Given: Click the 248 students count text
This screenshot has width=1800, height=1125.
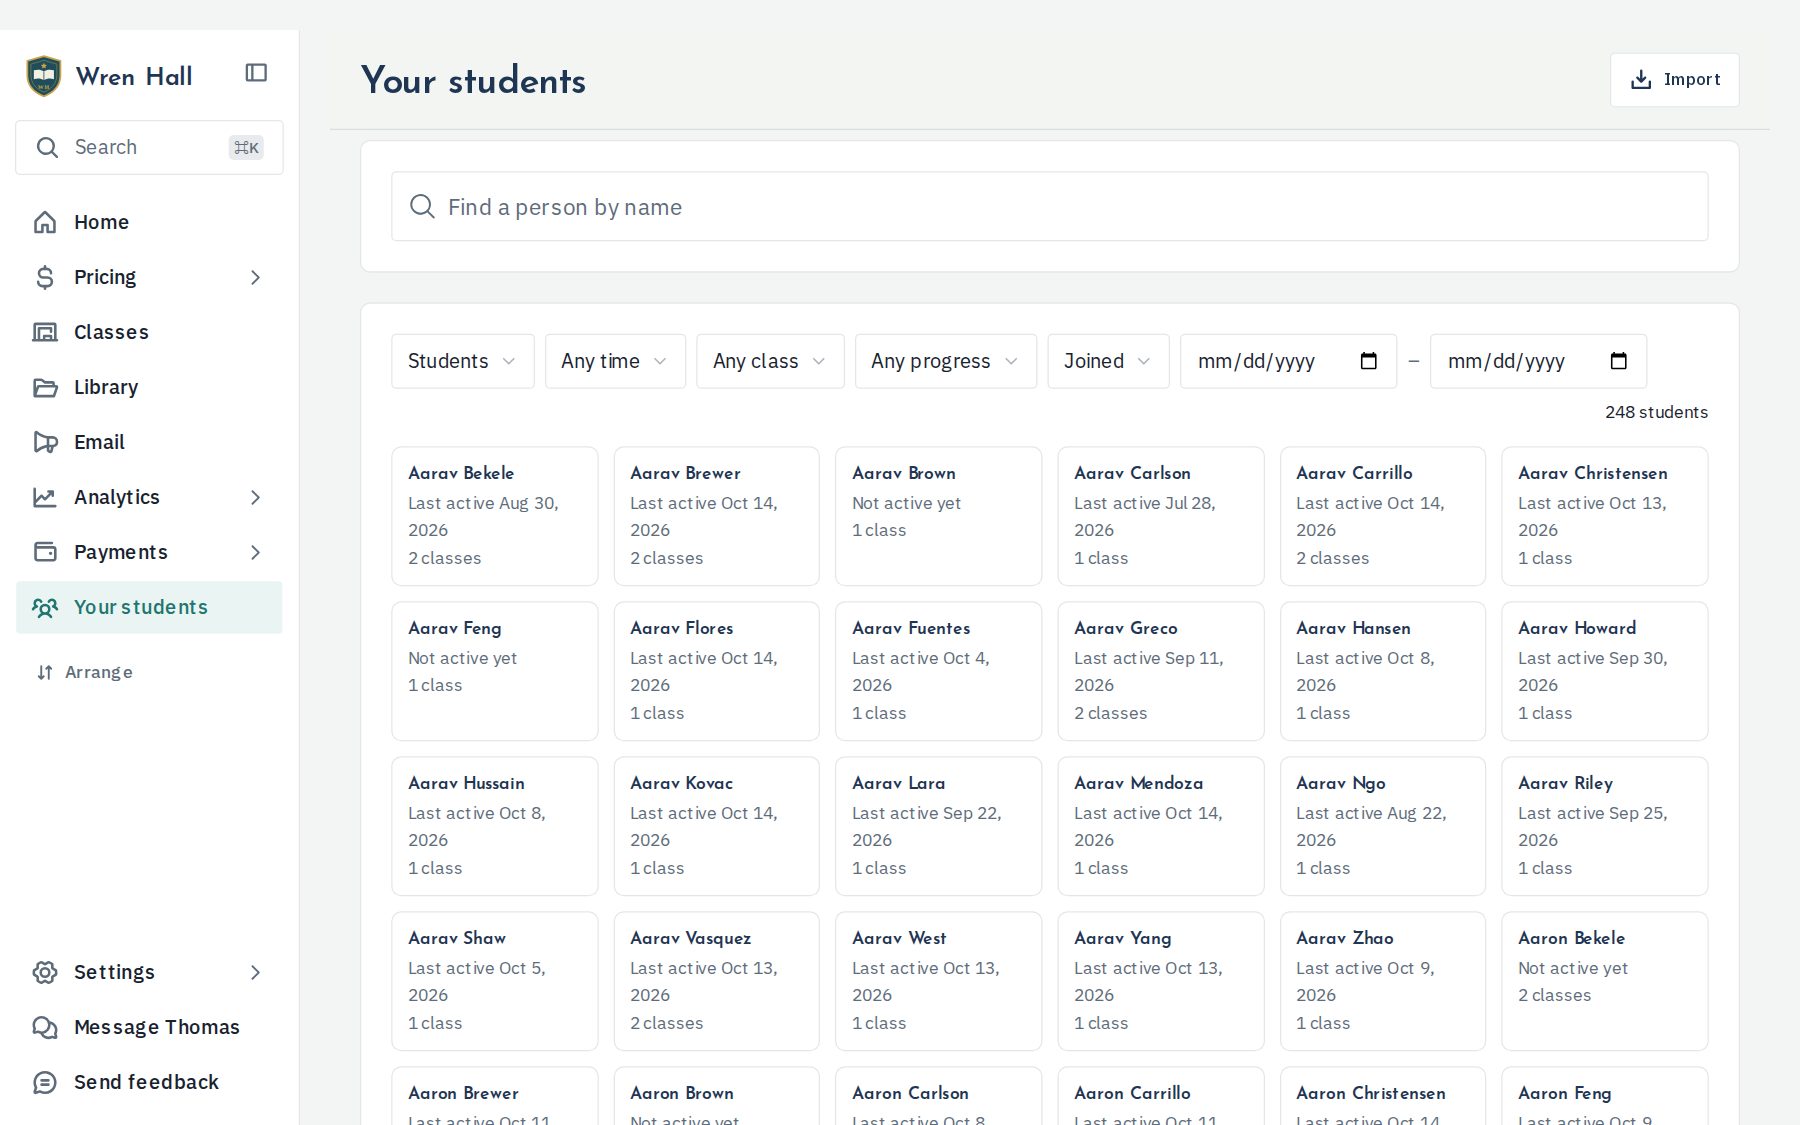Looking at the screenshot, I should tap(1656, 412).
